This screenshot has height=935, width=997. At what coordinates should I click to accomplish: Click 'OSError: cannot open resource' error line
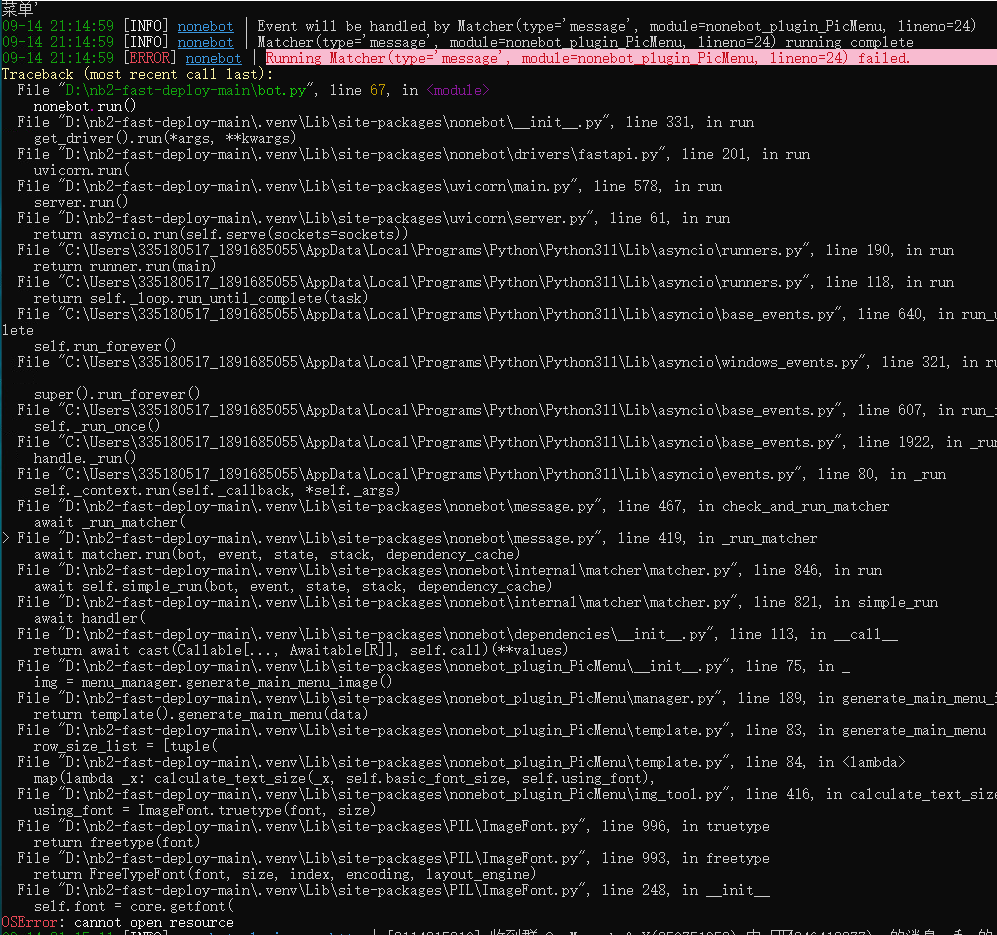coord(117,922)
